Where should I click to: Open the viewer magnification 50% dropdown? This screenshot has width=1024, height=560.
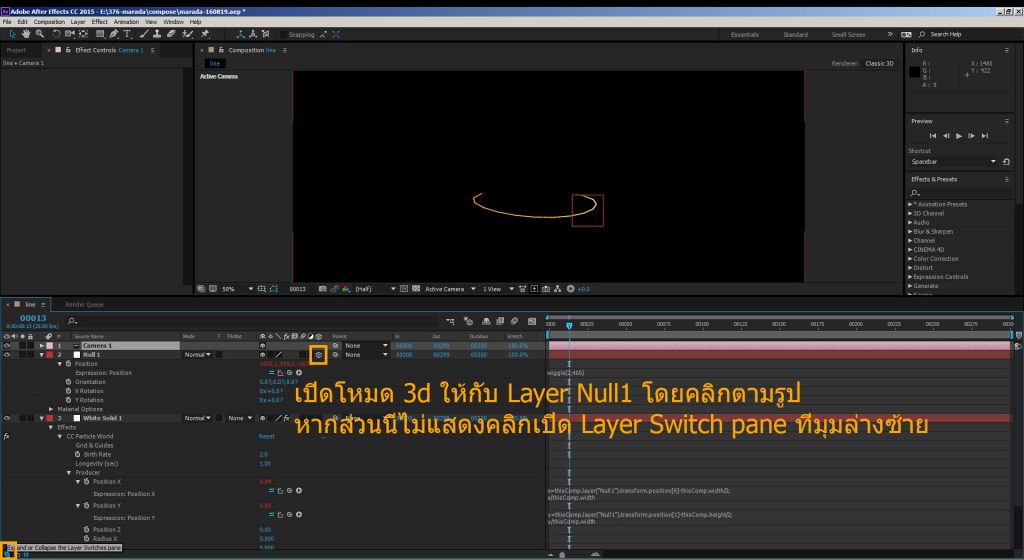coord(238,288)
